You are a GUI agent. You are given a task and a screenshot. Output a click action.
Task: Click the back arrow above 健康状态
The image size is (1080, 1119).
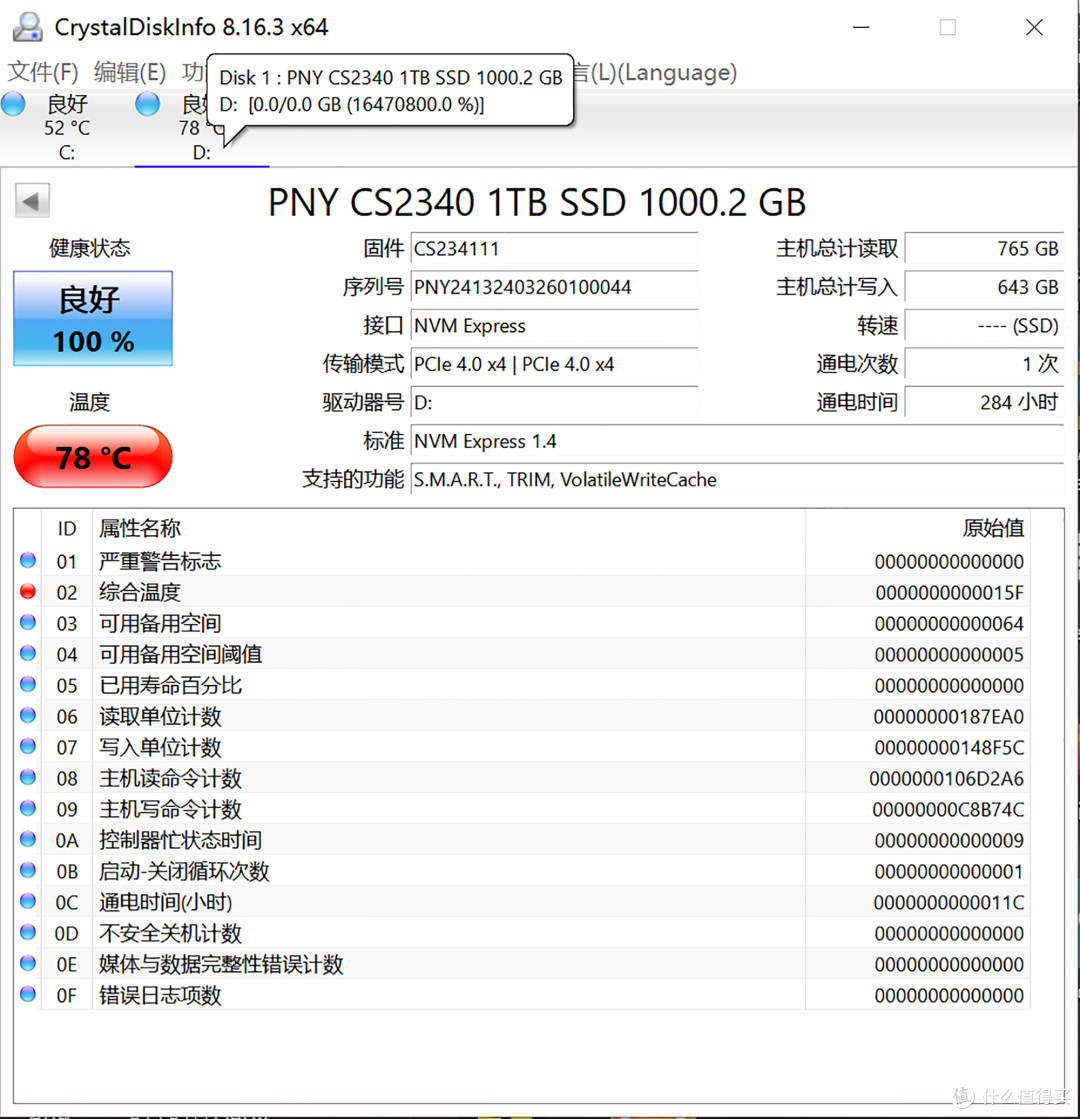click(31, 200)
